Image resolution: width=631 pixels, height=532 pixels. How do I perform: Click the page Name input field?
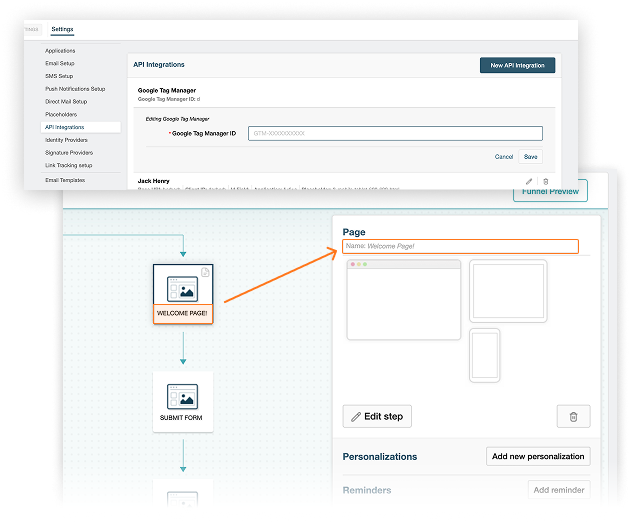[x=460, y=246]
